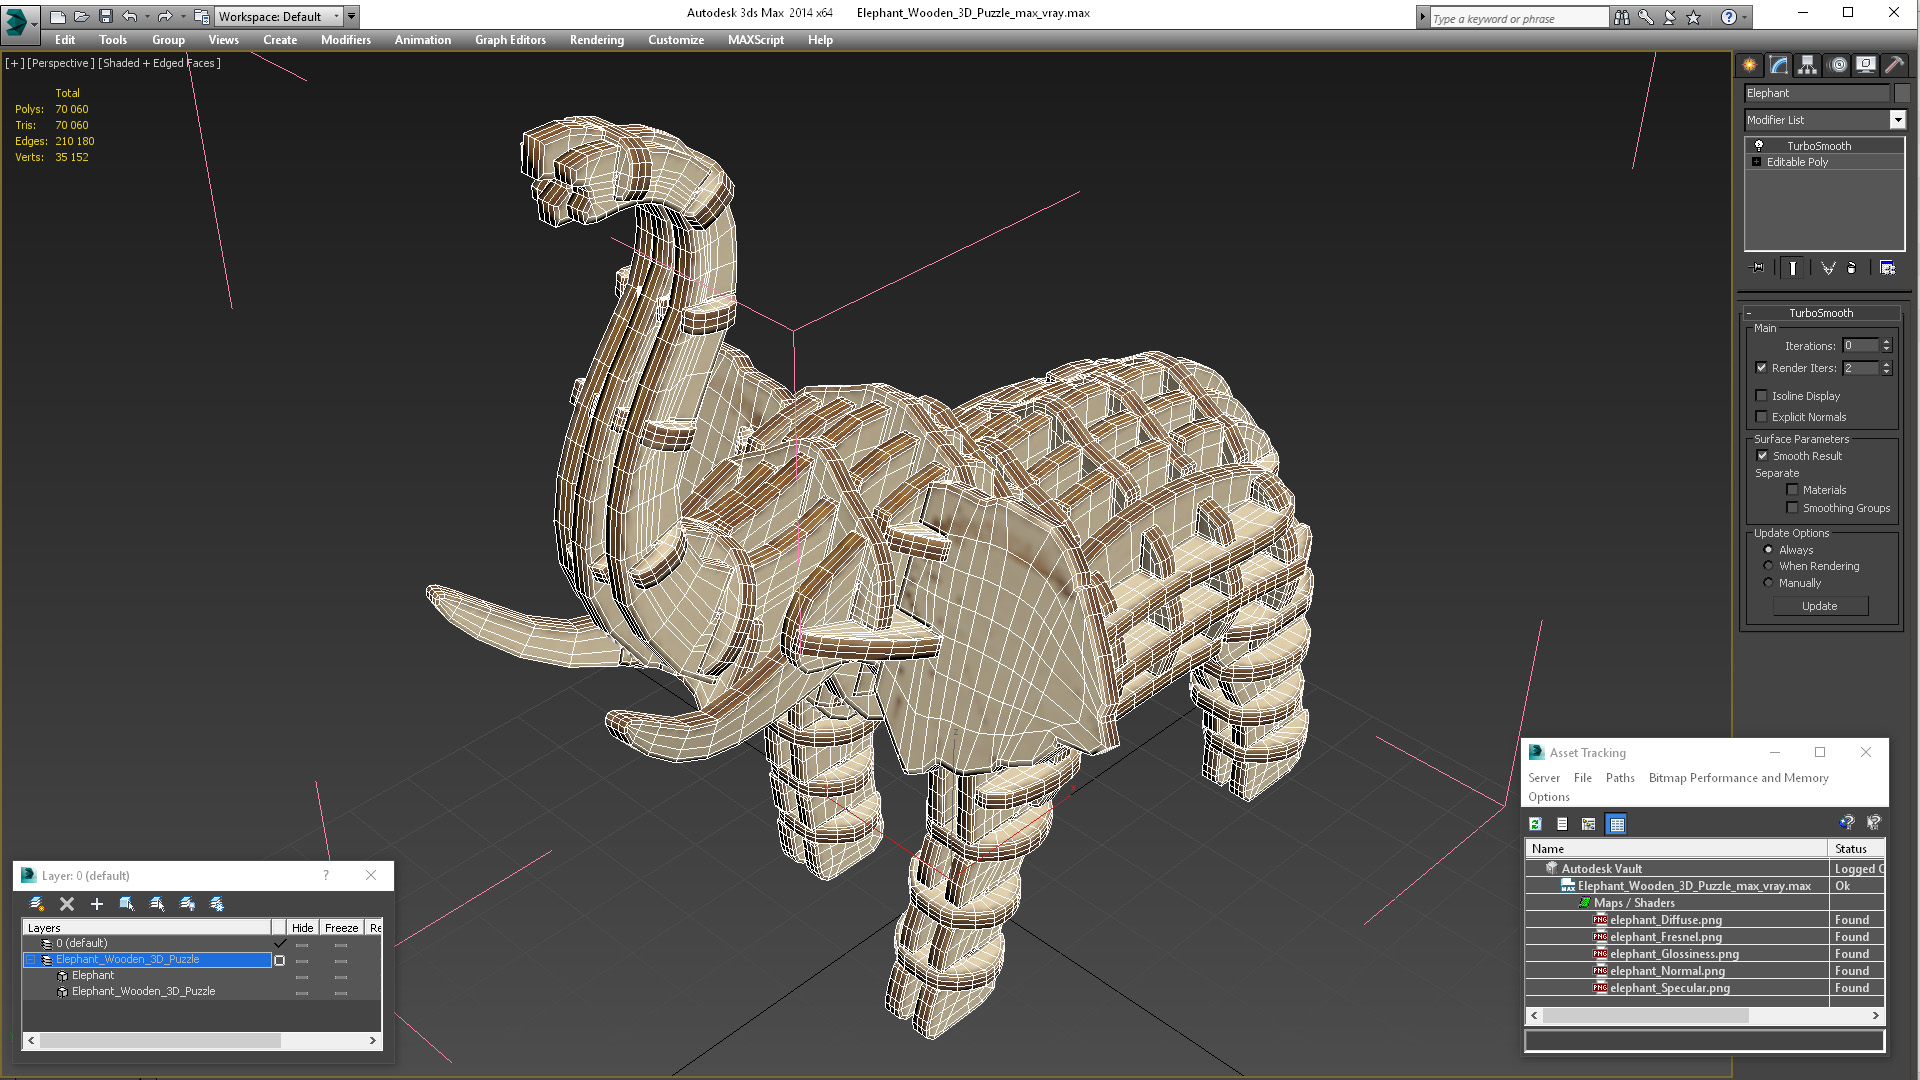Viewport: 1920px width, 1080px height.
Task: Click the Status column header
Action: tap(1855, 849)
